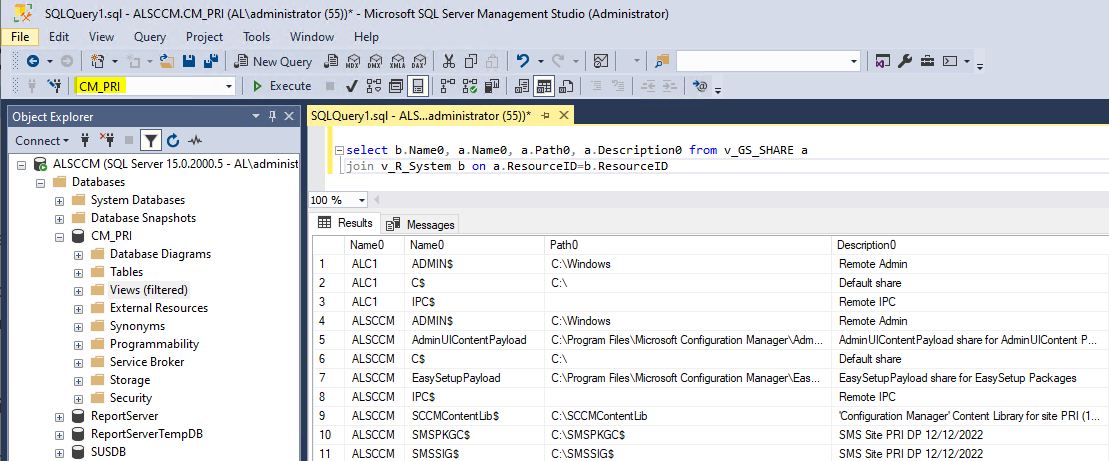Click the wrench Properties icon
The width and height of the screenshot is (1109, 461).
tap(905, 62)
